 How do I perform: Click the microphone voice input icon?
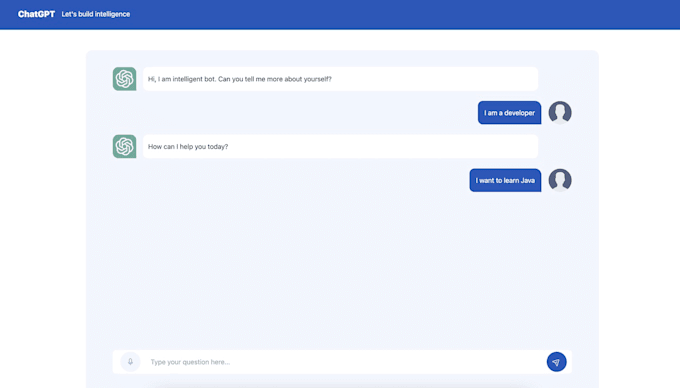(130, 362)
